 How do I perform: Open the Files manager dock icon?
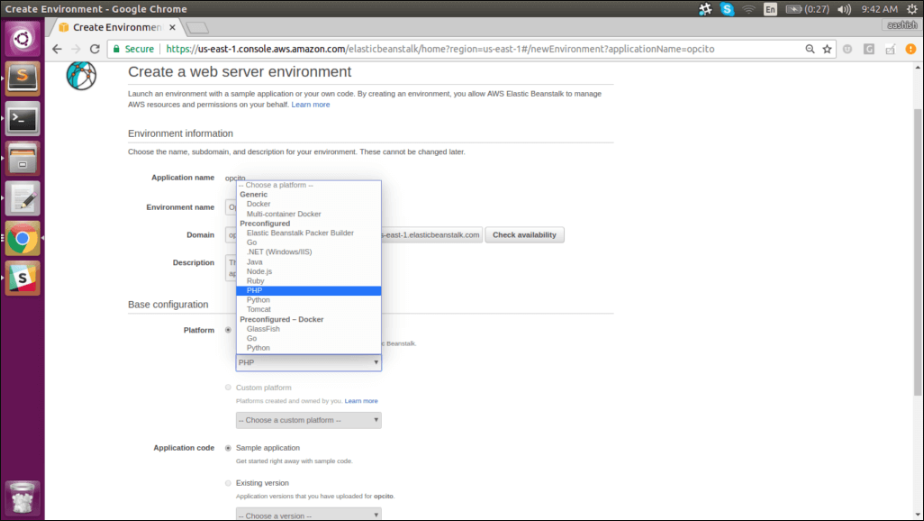22,159
